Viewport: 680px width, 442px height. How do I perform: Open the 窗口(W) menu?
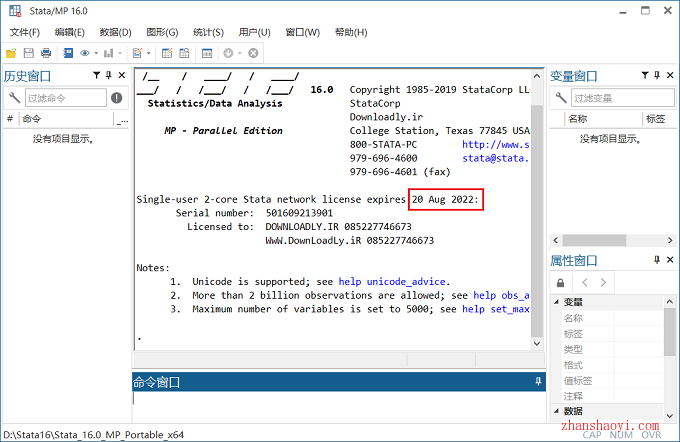point(302,32)
